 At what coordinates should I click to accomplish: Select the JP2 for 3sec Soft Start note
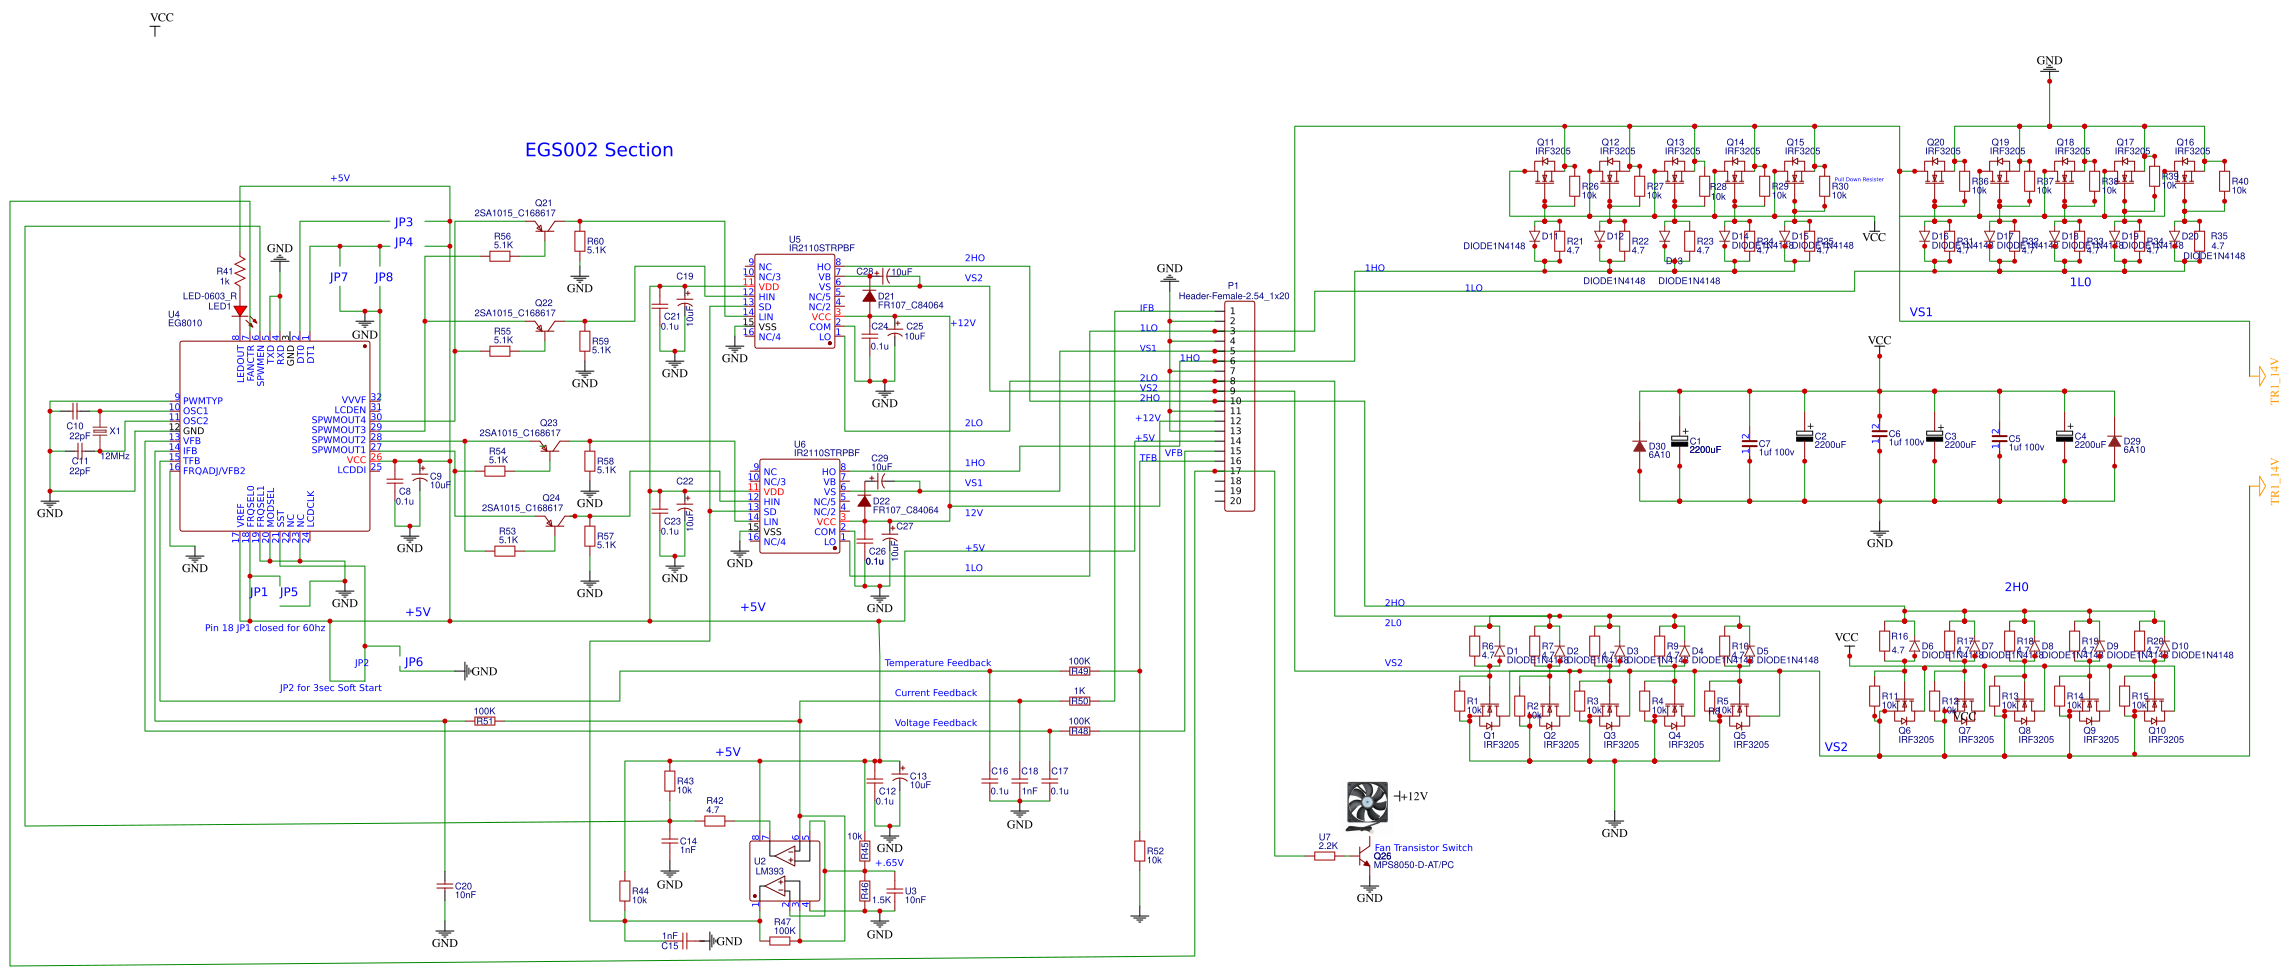(330, 688)
